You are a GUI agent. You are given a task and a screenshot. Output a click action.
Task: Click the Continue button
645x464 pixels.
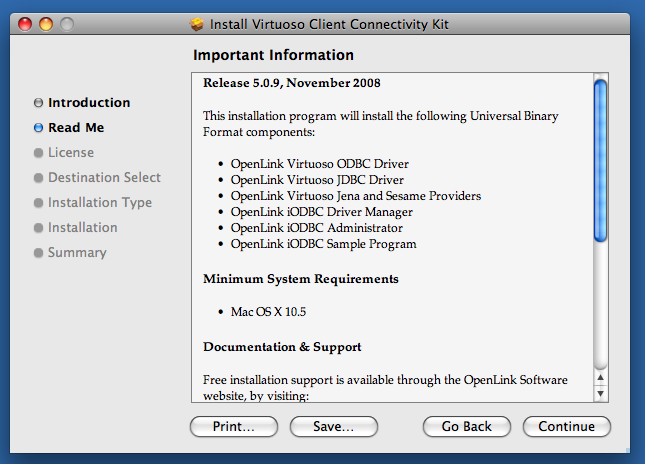[566, 427]
